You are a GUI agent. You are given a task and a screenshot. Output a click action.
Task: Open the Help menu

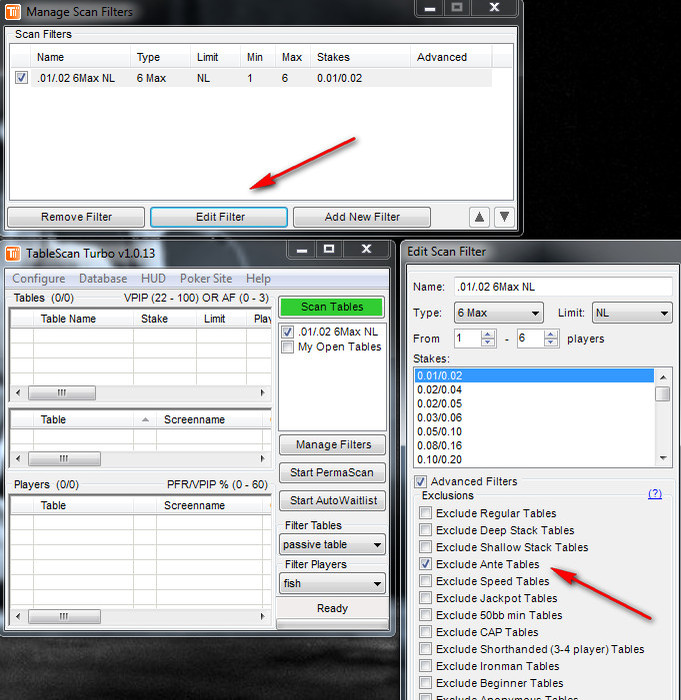click(x=258, y=279)
